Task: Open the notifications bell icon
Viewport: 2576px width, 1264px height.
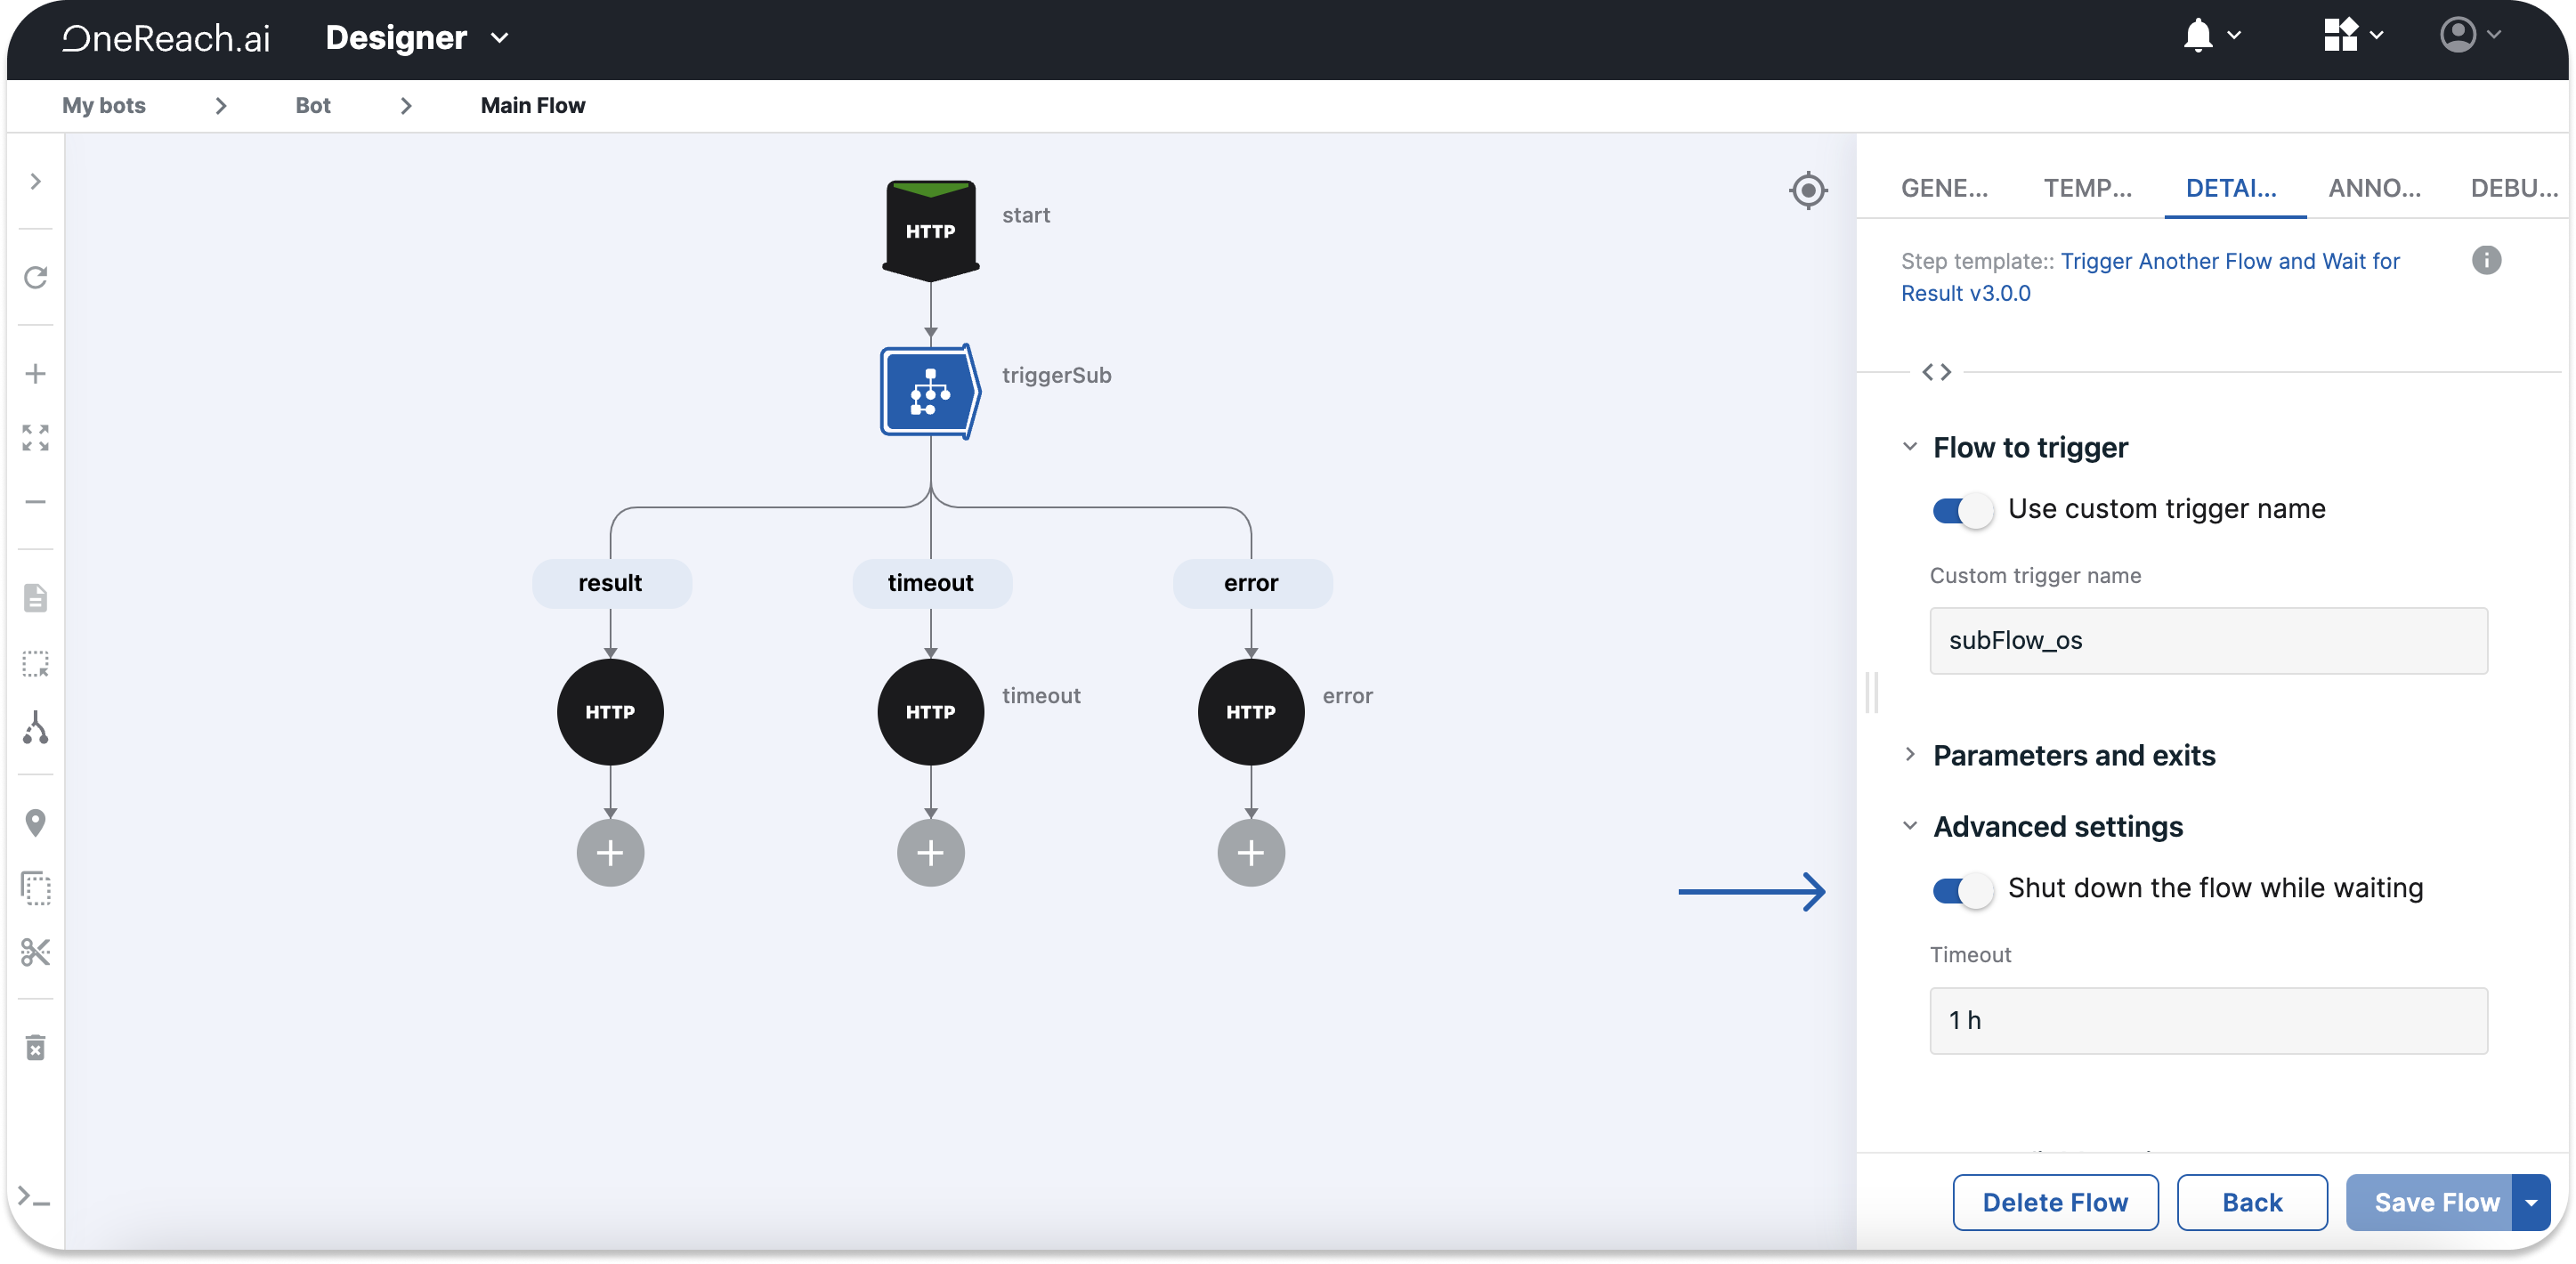Action: 2198,36
